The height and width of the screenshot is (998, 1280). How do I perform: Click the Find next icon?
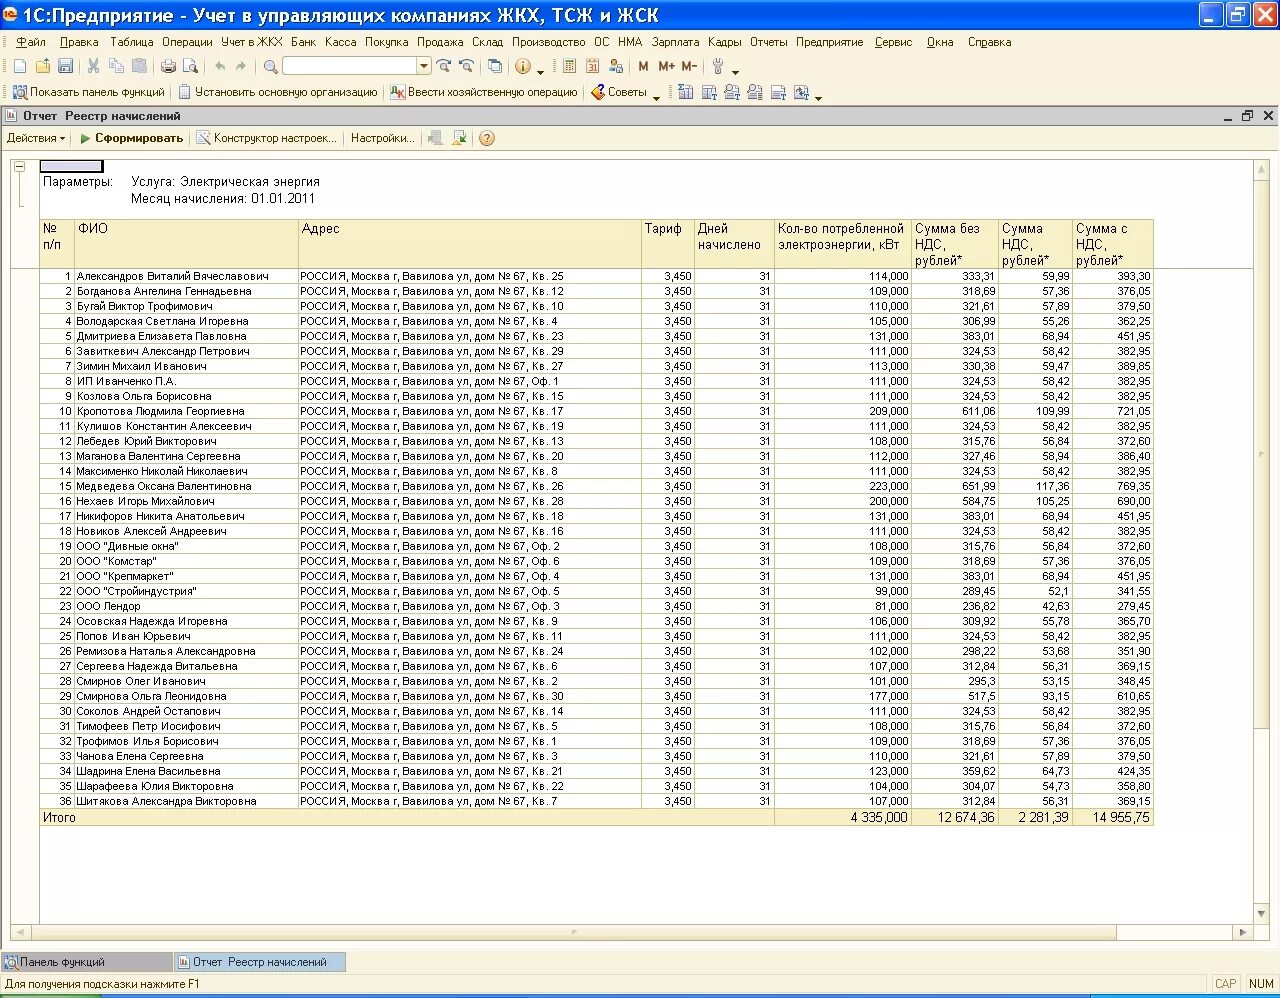point(444,66)
